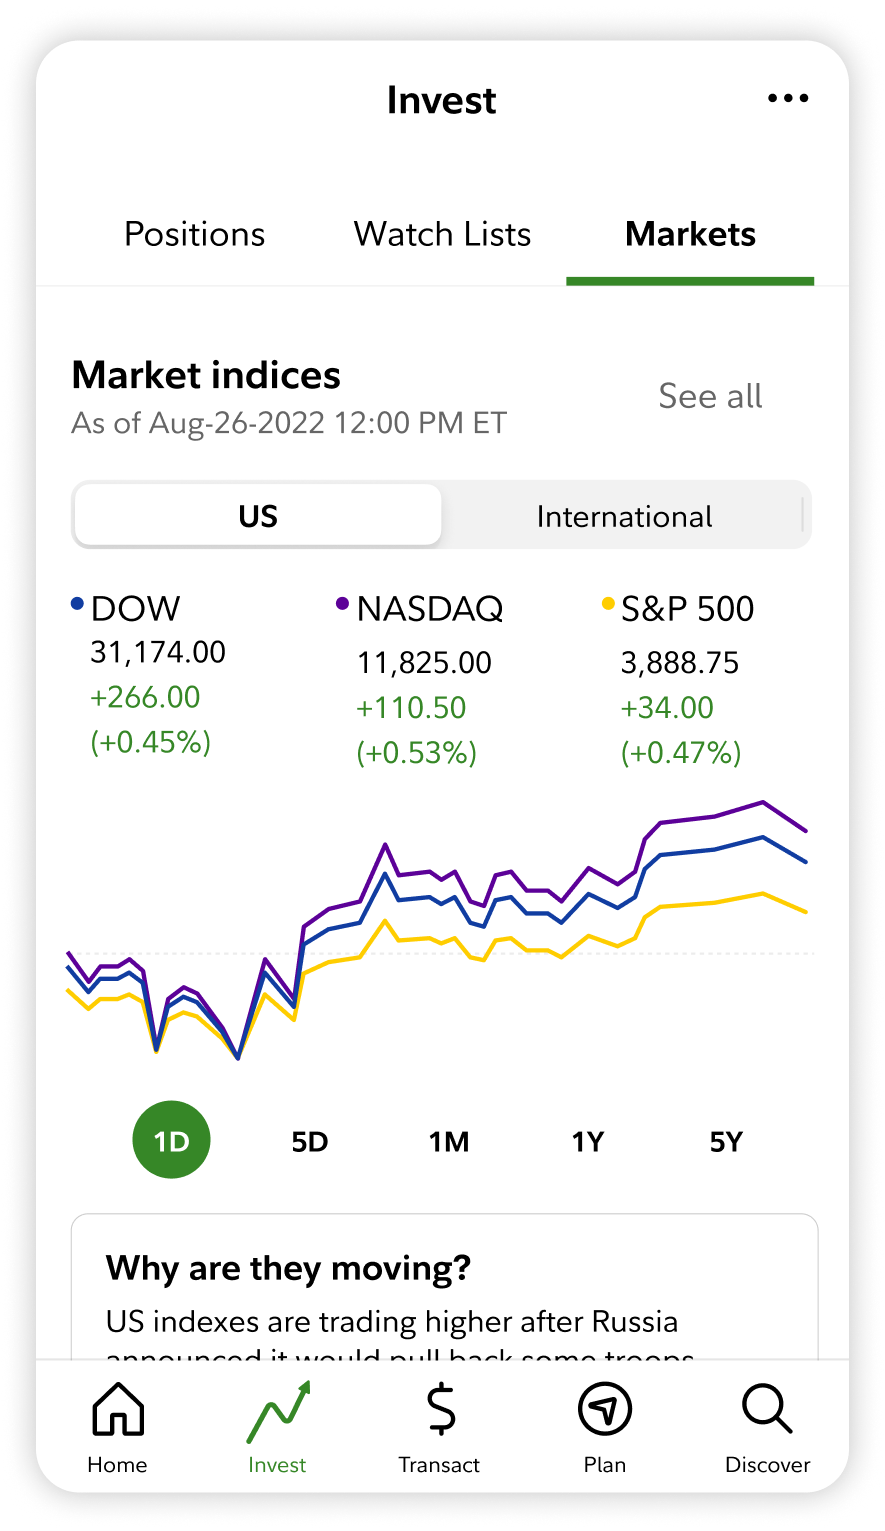The width and height of the screenshot is (885, 1531).
Task: Switch to the Positions tab
Action: click(195, 234)
